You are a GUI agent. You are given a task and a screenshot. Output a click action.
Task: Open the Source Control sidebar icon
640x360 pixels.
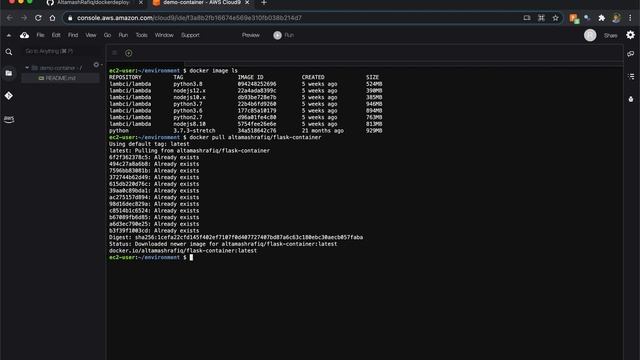[9, 96]
